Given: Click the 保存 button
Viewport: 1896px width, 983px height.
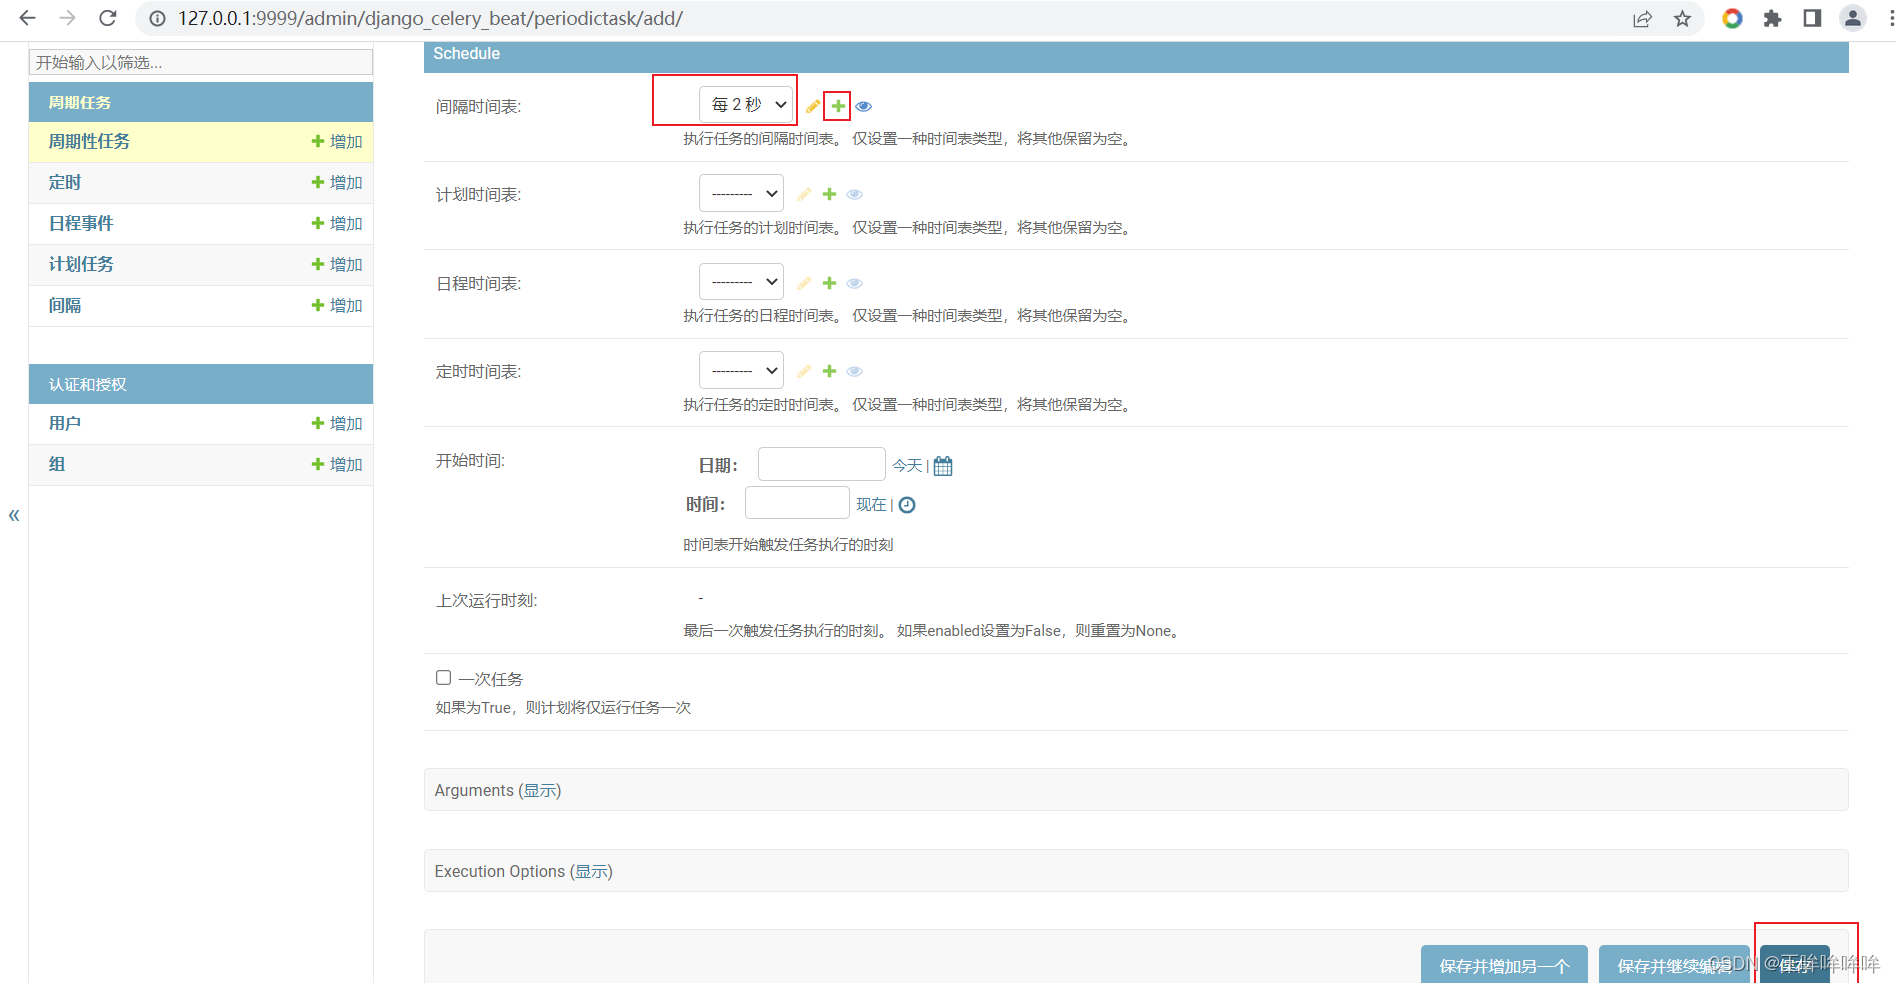Looking at the screenshot, I should pos(1795,965).
